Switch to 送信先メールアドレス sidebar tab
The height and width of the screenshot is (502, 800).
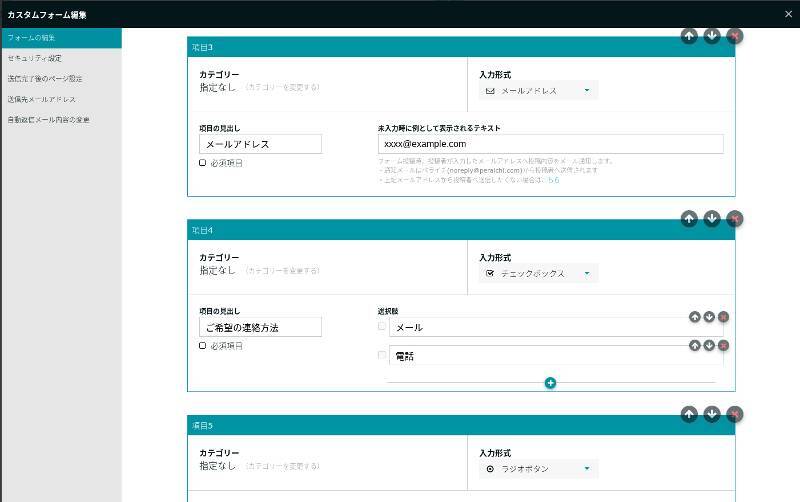pos(42,99)
